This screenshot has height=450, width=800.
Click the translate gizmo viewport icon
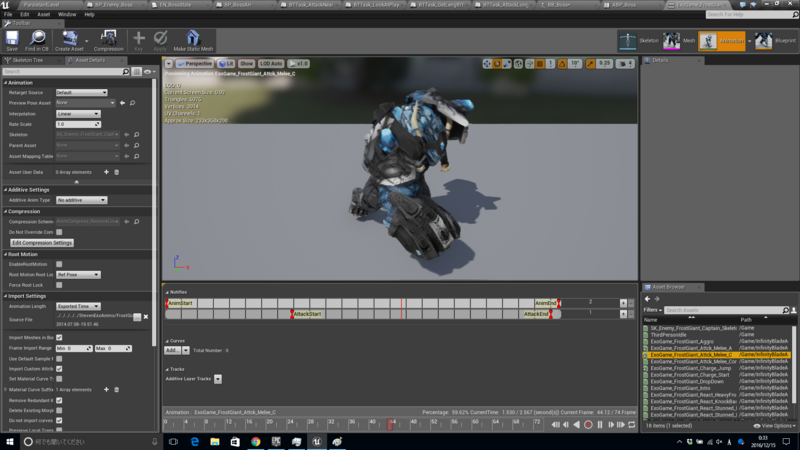[487, 64]
